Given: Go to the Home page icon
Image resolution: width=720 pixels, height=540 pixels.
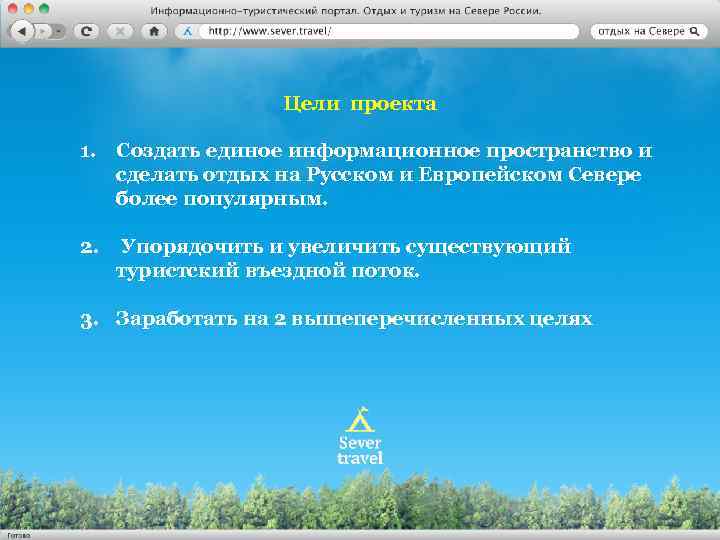Looking at the screenshot, I should 154,31.
